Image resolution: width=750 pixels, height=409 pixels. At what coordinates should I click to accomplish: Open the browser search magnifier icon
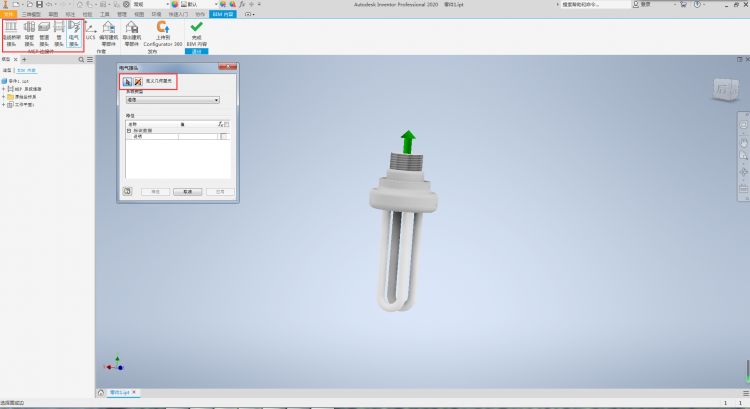coord(81,60)
